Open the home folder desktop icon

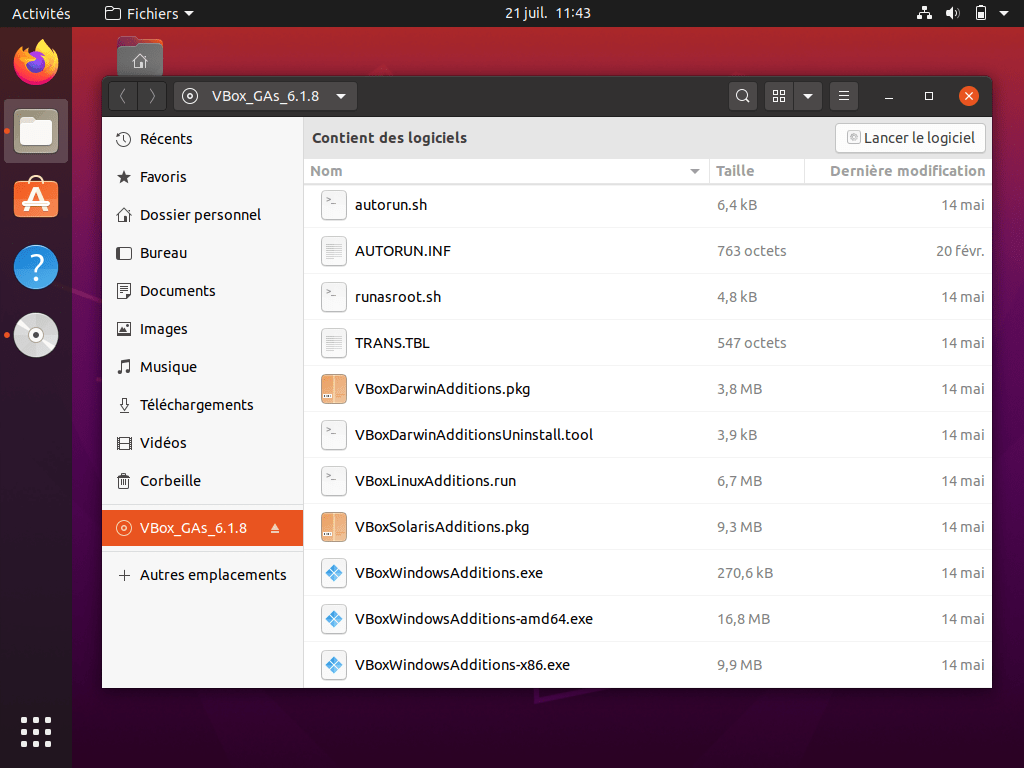pyautogui.click(x=140, y=57)
